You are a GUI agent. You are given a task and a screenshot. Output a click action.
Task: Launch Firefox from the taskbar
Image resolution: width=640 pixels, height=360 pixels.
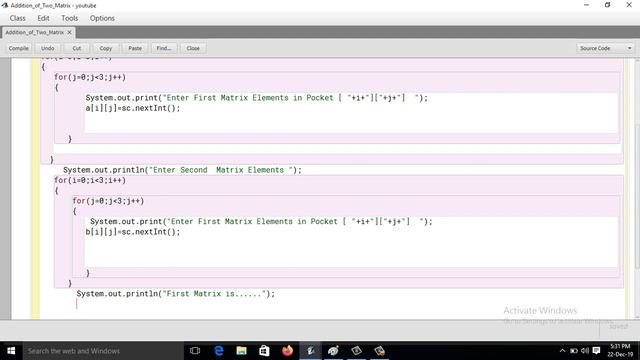tap(287, 351)
